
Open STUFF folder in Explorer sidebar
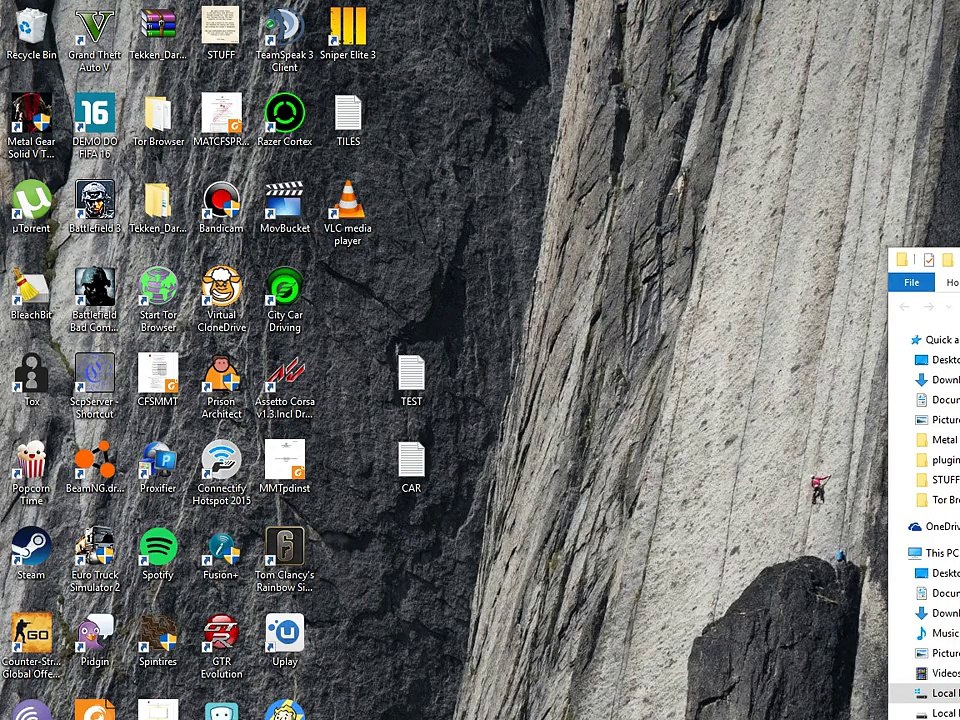pyautogui.click(x=937, y=479)
